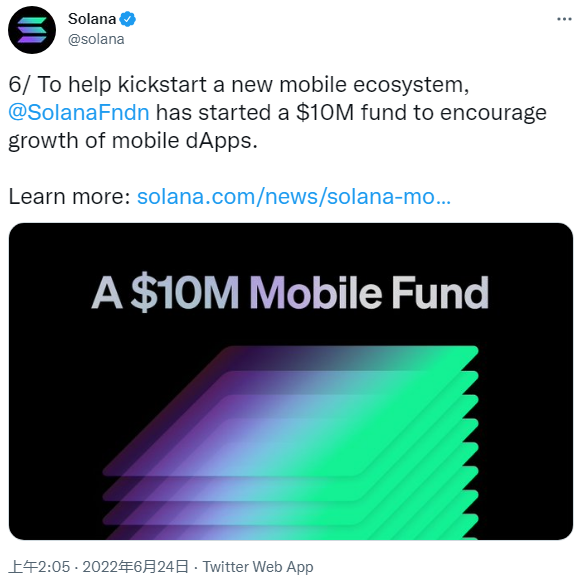Click the stacked green layers graphic
Viewport: 582px width, 582px height.
coord(291,442)
